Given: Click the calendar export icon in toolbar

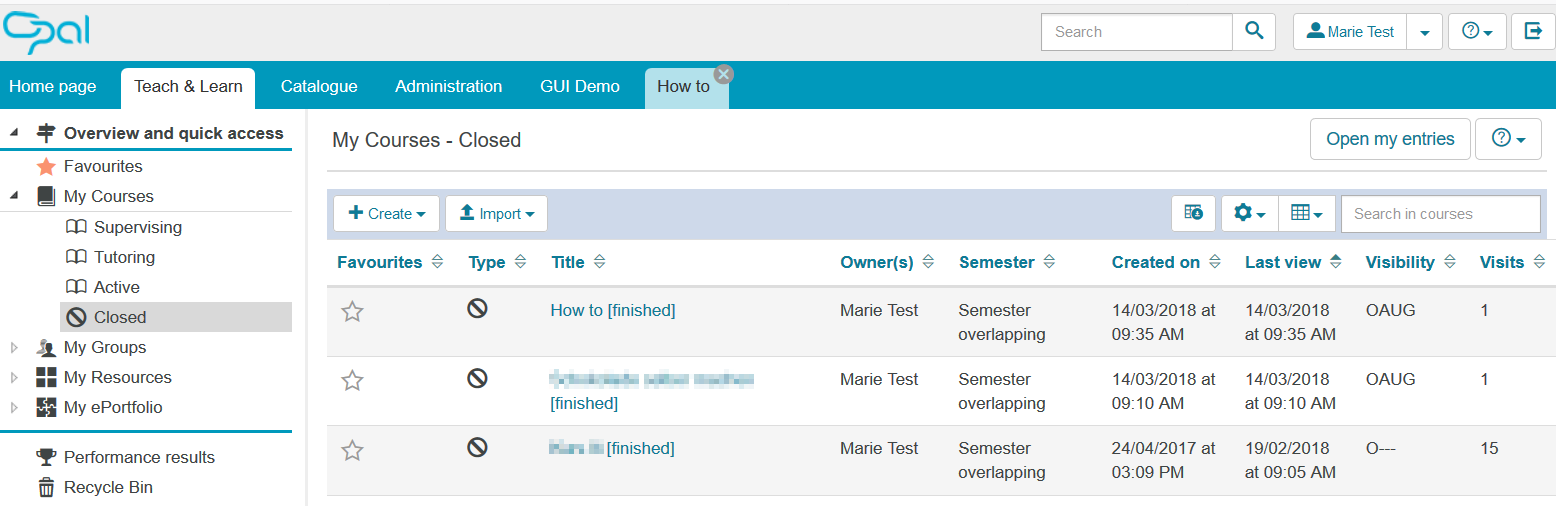Looking at the screenshot, I should 1193,213.
